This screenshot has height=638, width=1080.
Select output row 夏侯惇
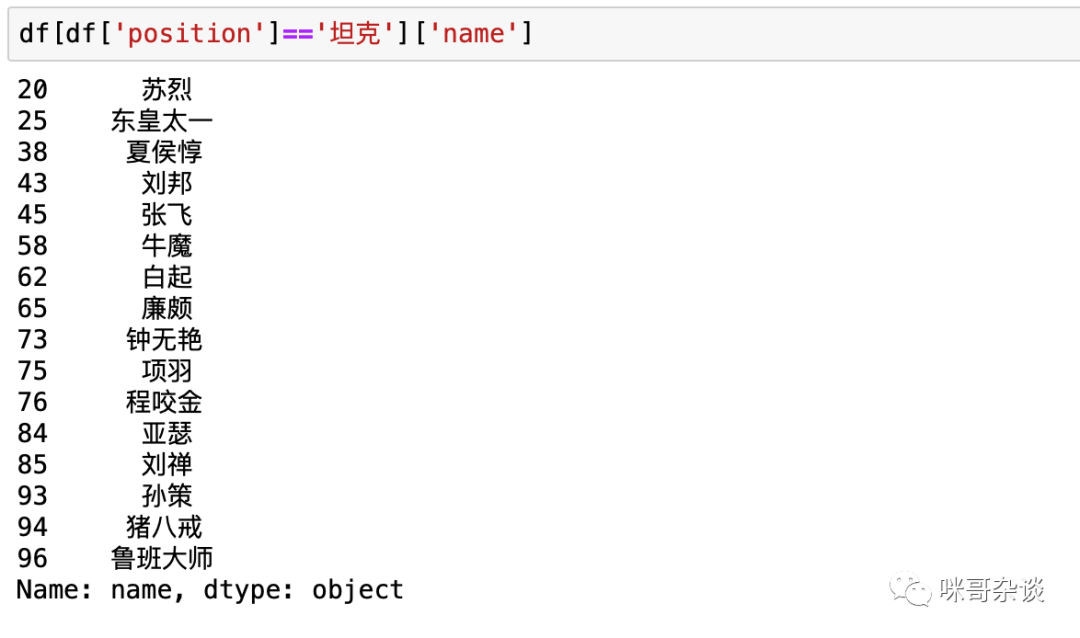click(110, 152)
